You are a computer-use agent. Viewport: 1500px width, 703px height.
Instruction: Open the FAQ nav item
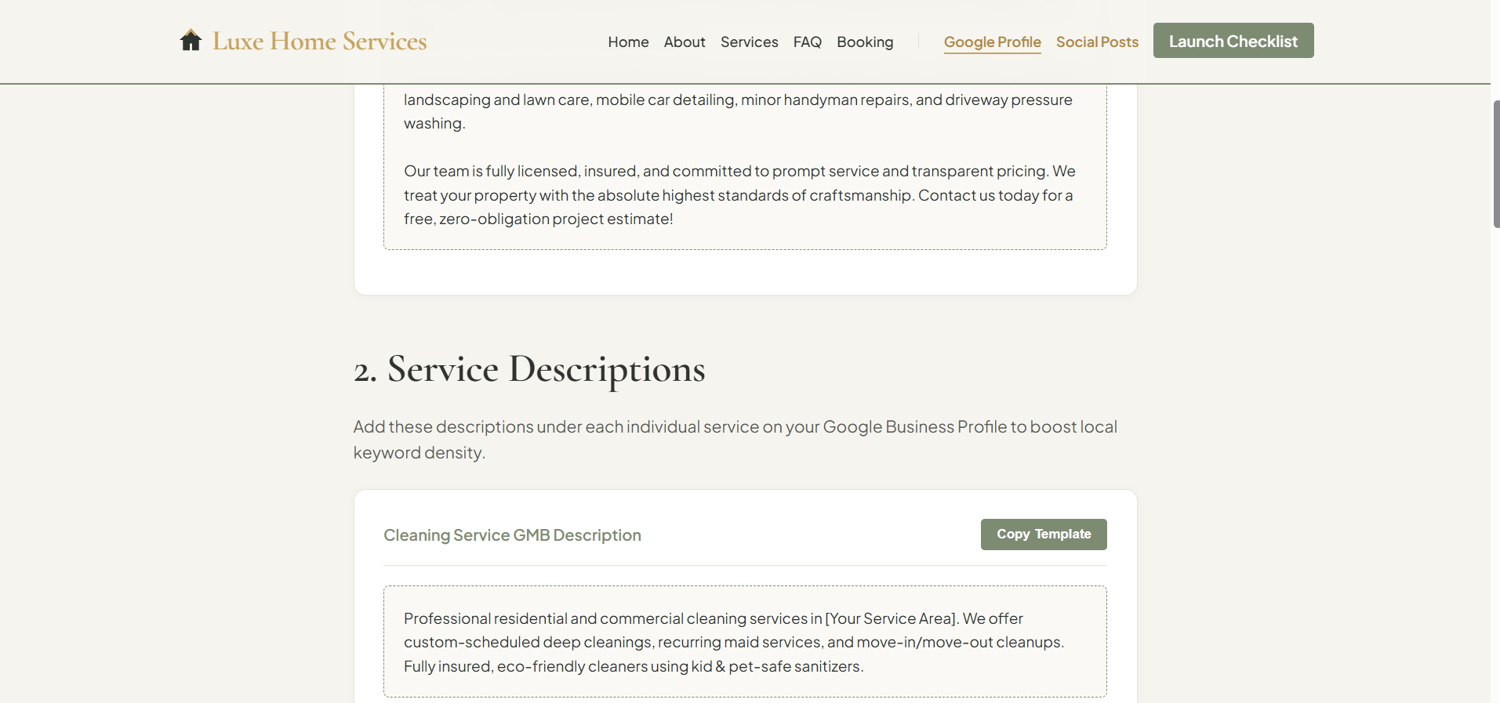coord(807,42)
